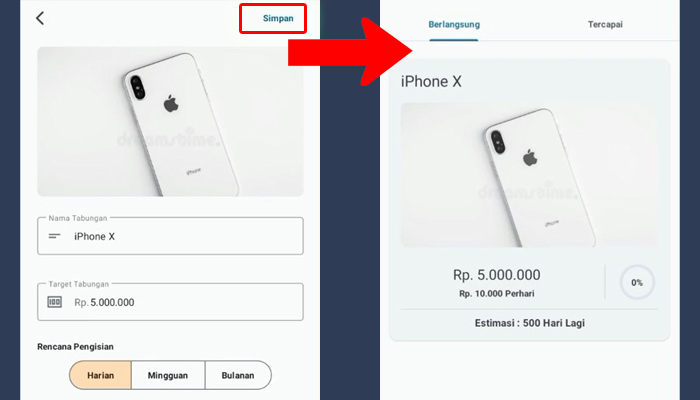Tap the Rp. 5.000.000 amount on the card
This screenshot has height=400, width=700.
pos(496,275)
